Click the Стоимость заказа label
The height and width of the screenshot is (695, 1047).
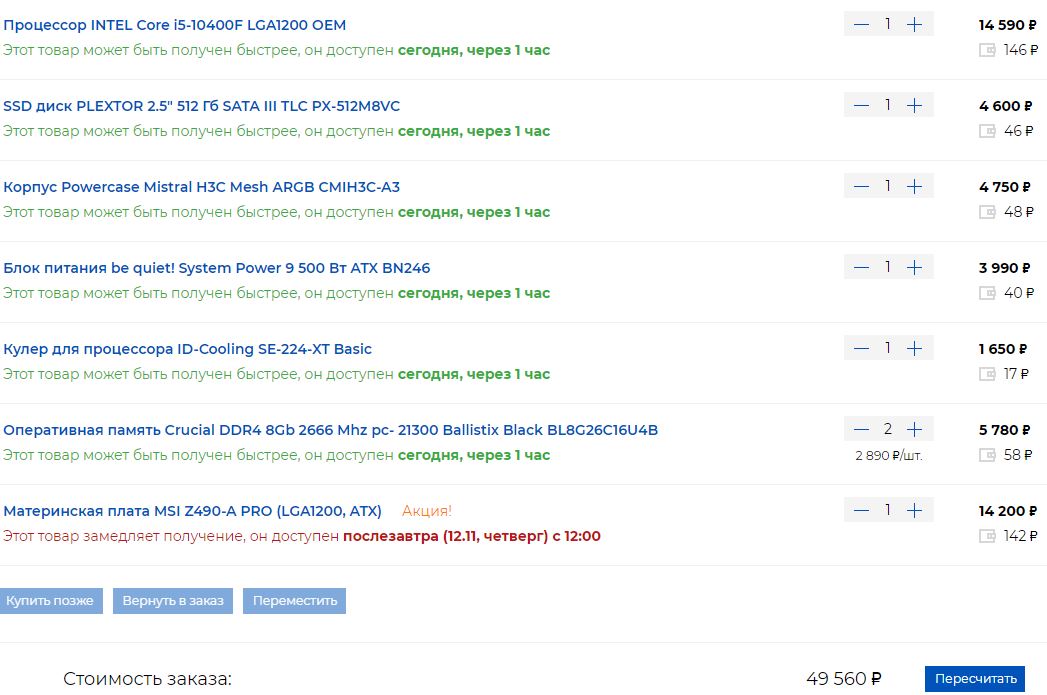click(x=148, y=679)
